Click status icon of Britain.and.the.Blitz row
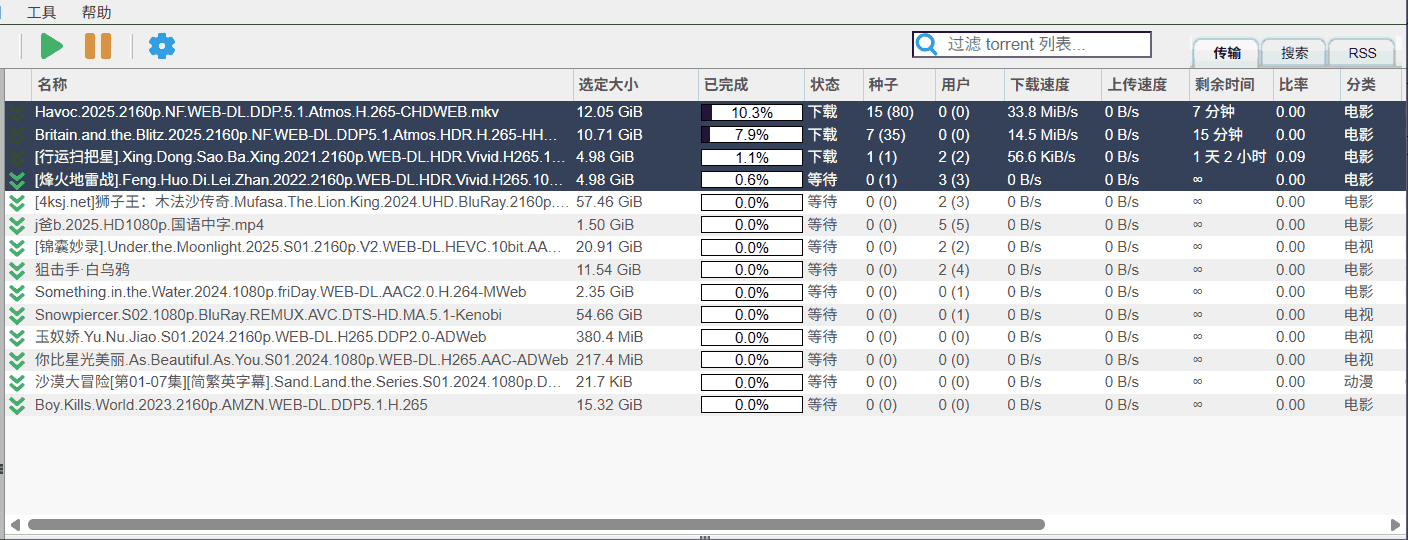 pyautogui.click(x=17, y=135)
